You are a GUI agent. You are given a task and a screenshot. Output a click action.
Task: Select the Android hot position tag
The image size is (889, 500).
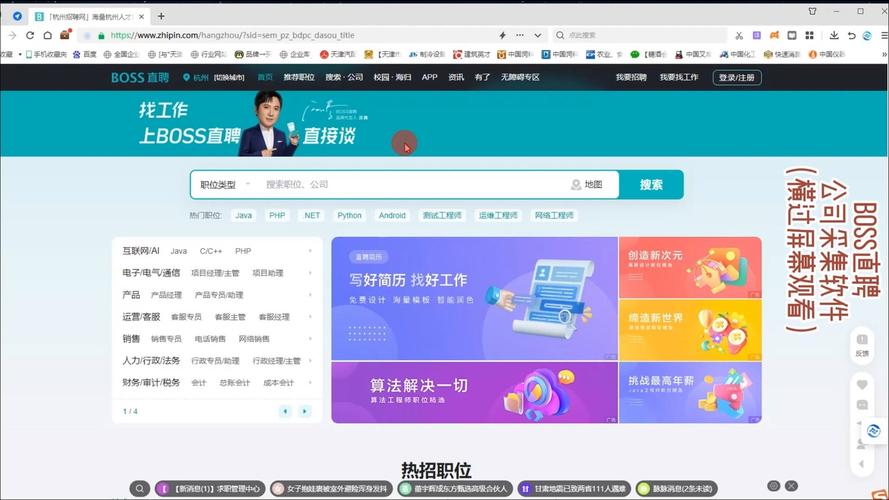coord(392,215)
